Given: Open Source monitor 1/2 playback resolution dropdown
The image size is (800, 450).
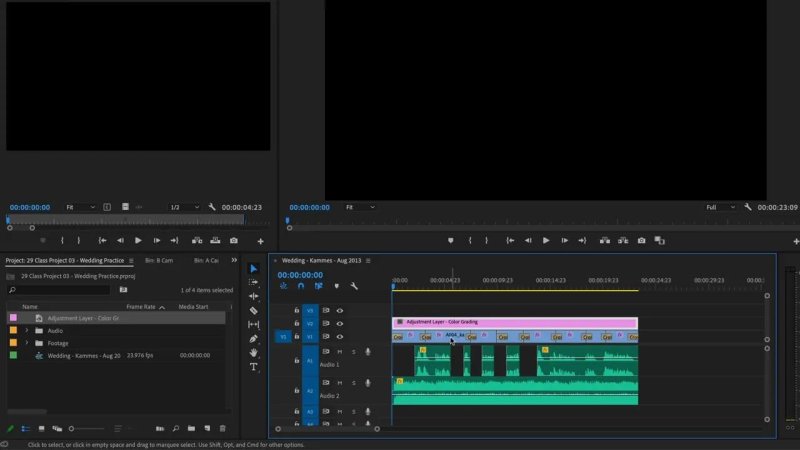Looking at the screenshot, I should click(185, 207).
